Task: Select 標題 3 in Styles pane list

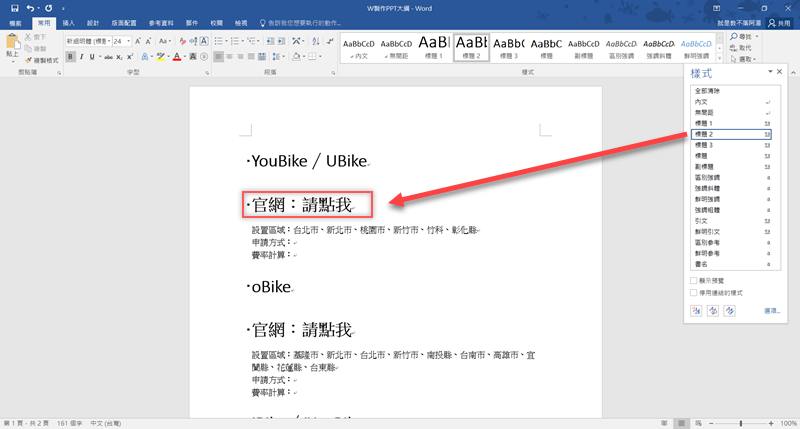Action: point(707,144)
